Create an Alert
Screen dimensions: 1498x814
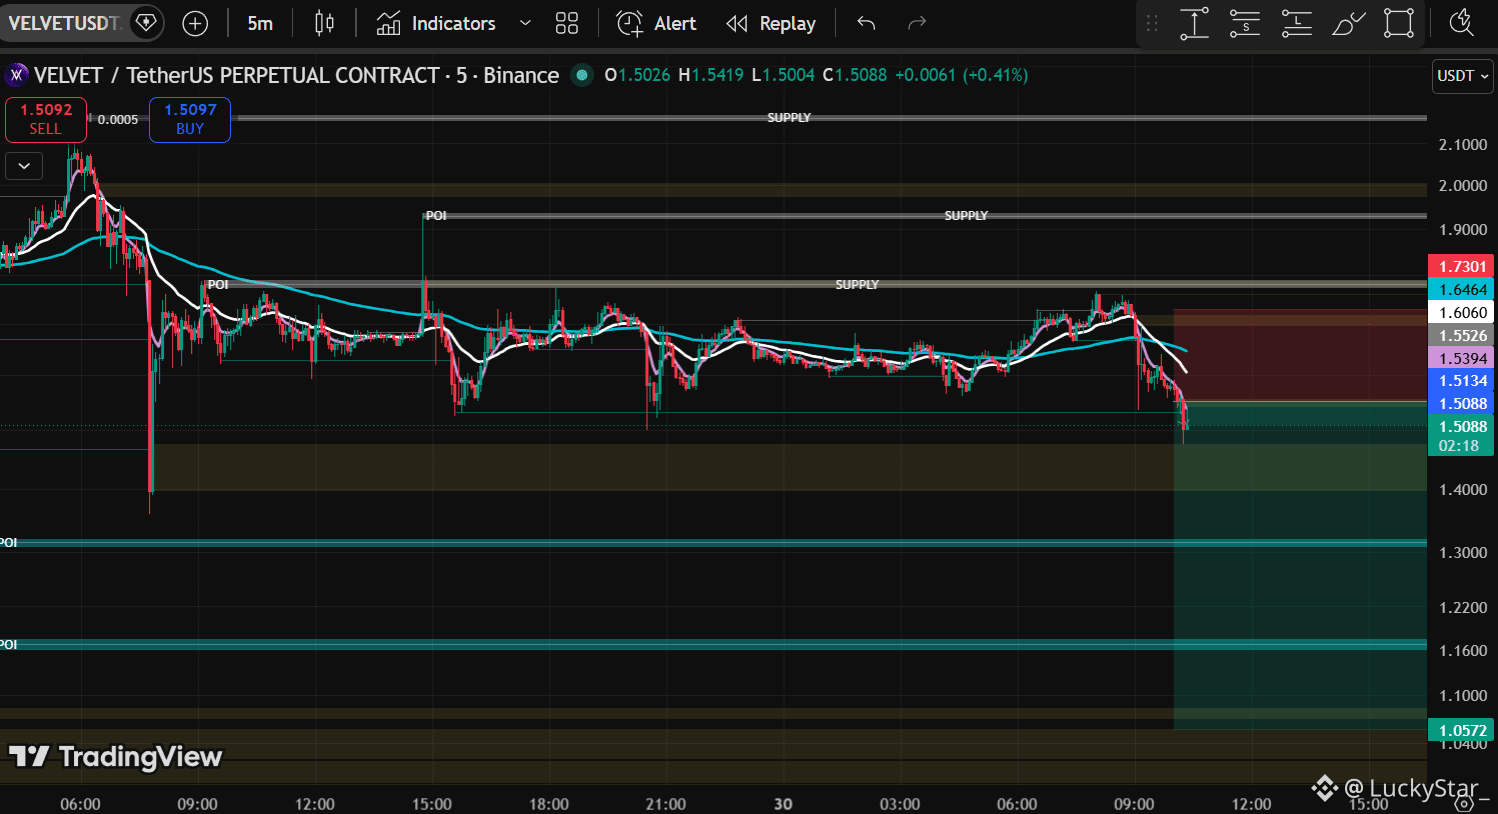click(656, 23)
